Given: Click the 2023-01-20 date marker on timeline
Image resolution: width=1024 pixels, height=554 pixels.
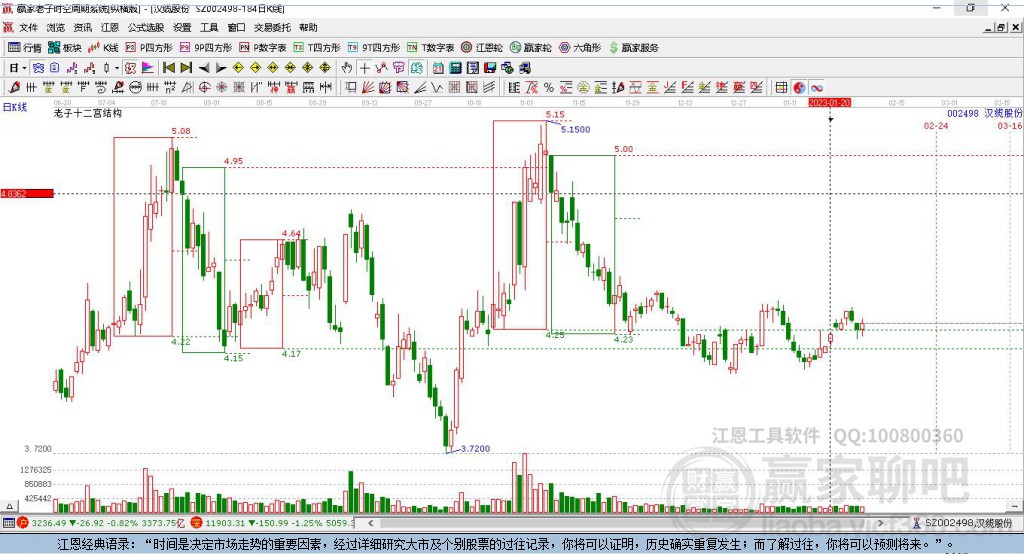Looking at the screenshot, I should [x=829, y=102].
